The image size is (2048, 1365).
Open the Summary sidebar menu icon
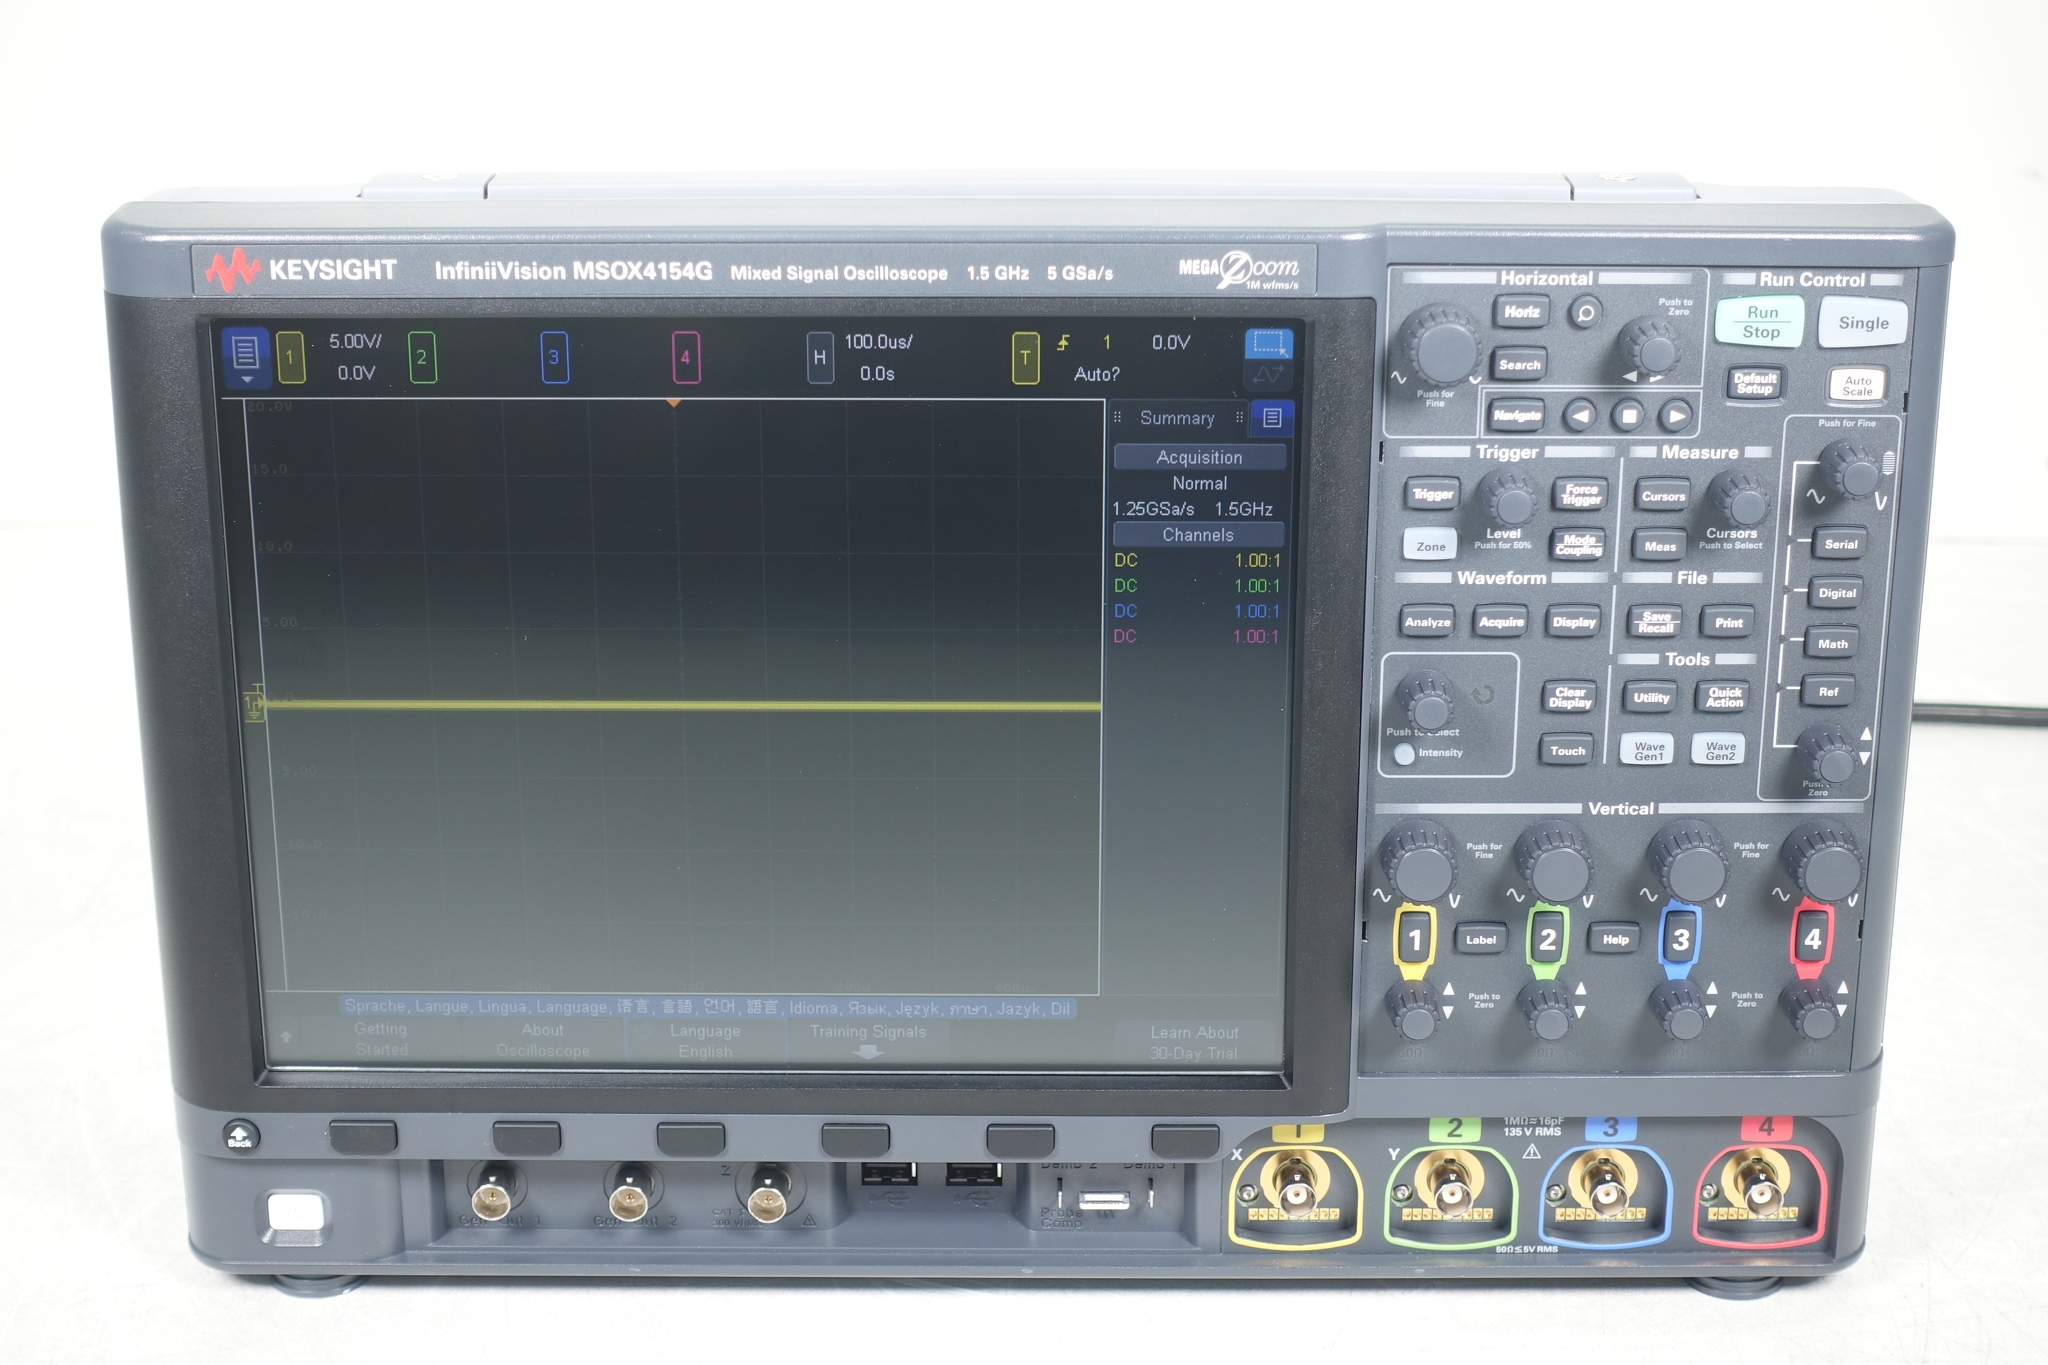pos(1272,418)
